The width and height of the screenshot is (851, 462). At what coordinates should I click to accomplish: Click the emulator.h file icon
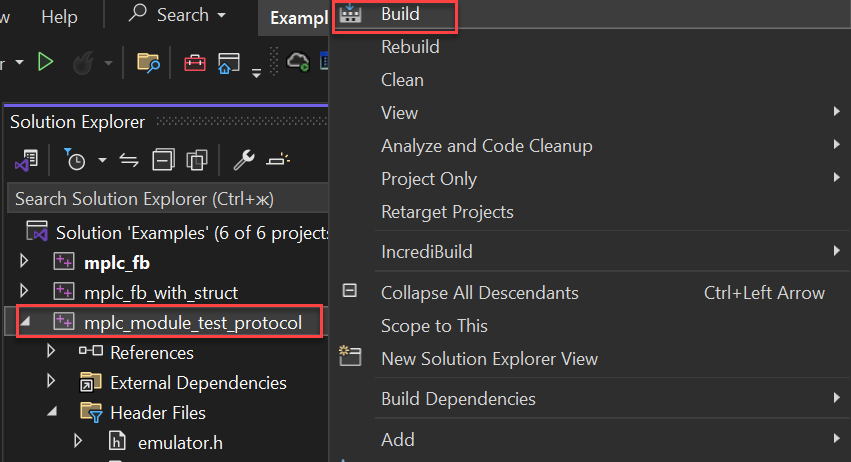(x=117, y=440)
